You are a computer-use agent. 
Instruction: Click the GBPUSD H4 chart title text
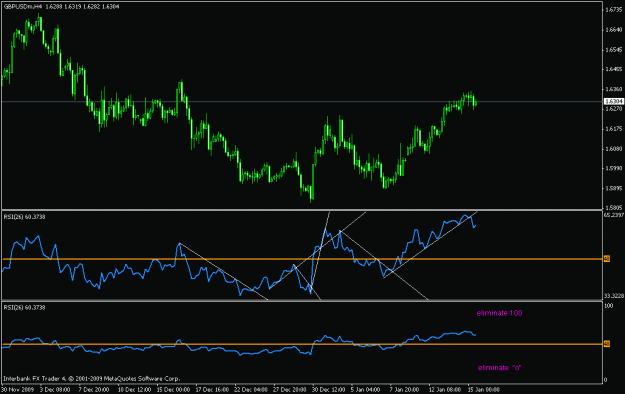click(61, 6)
